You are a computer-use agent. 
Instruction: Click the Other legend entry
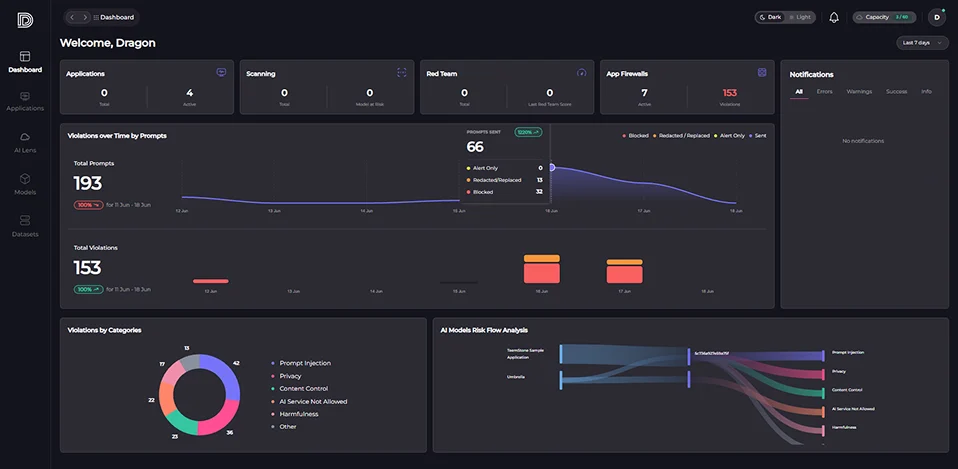(283, 427)
